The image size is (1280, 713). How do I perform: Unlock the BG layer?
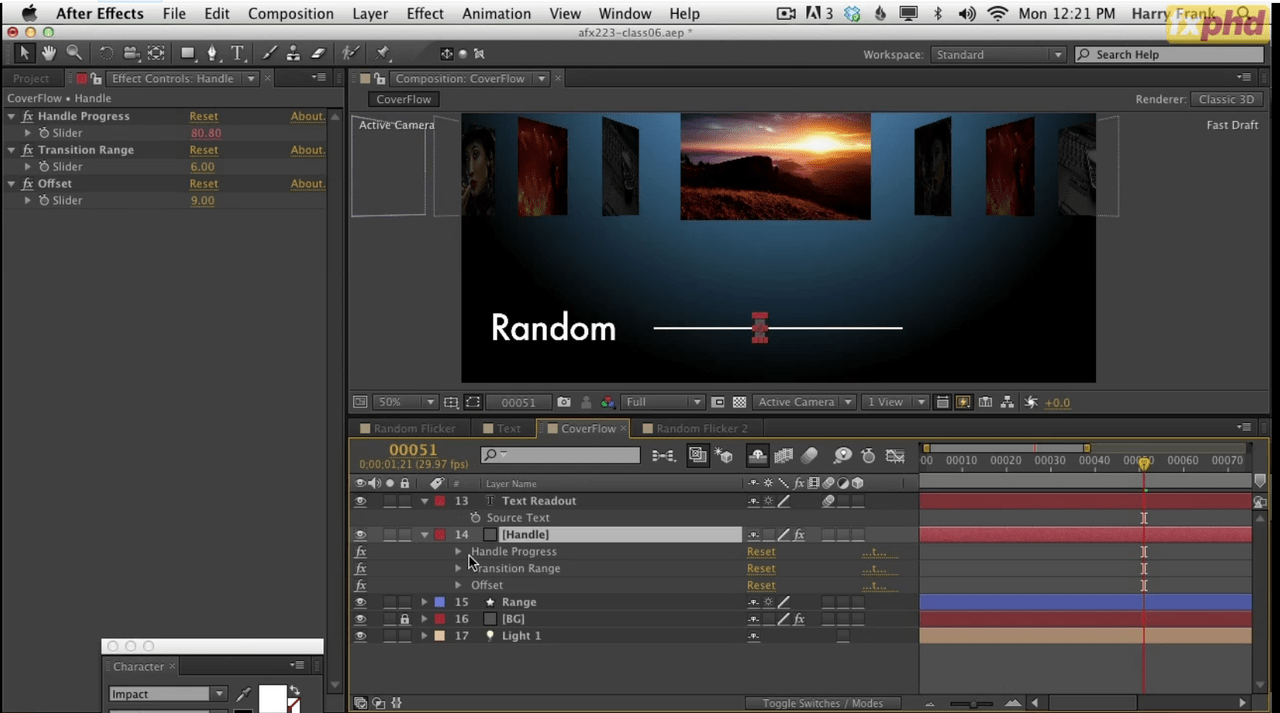(x=404, y=619)
